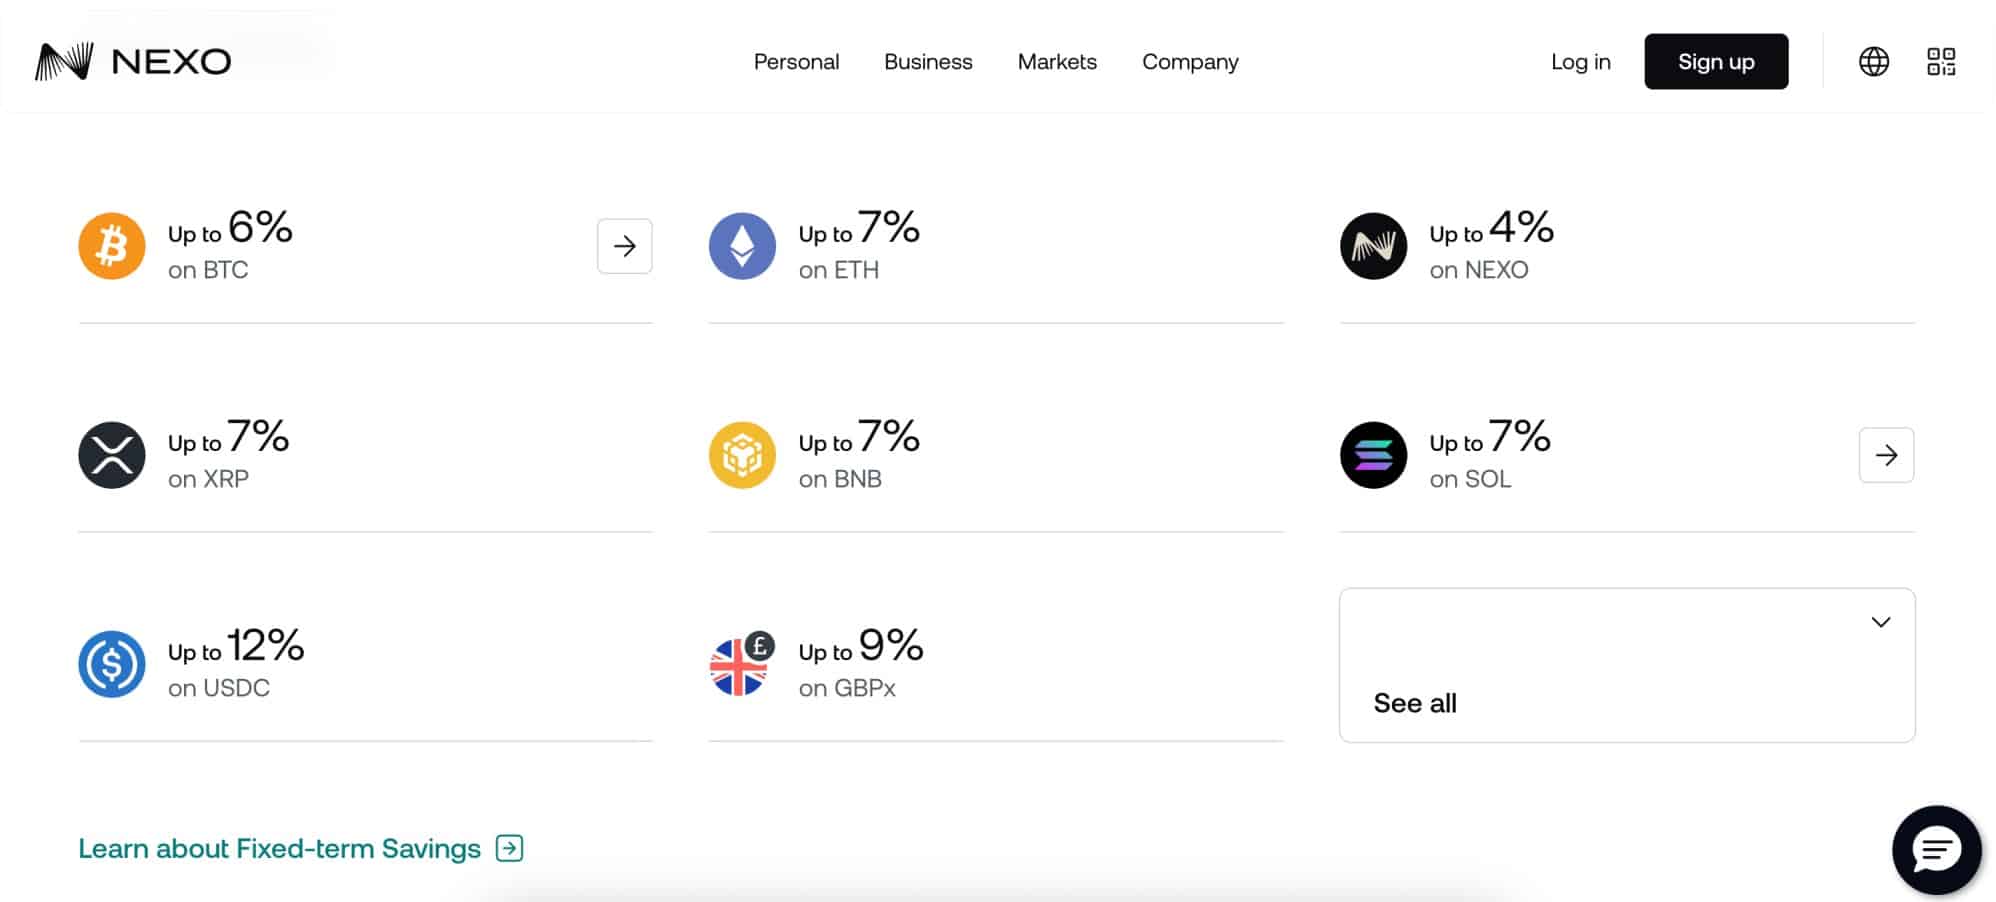Select the BNB coin icon
The width and height of the screenshot is (1996, 902).
point(743,455)
